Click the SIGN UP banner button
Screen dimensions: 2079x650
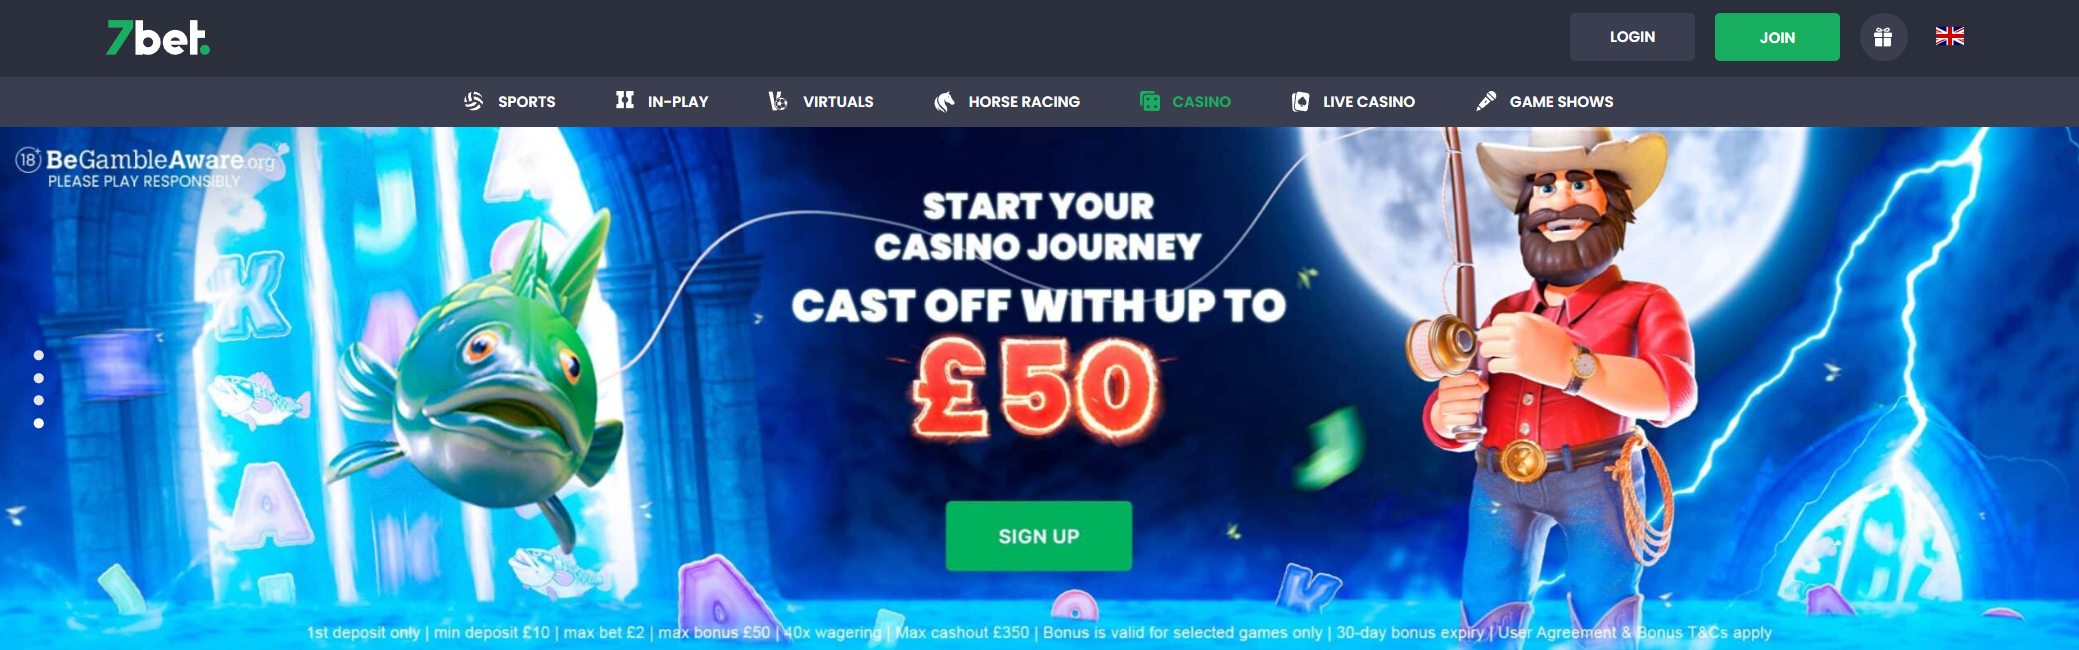coord(1039,536)
